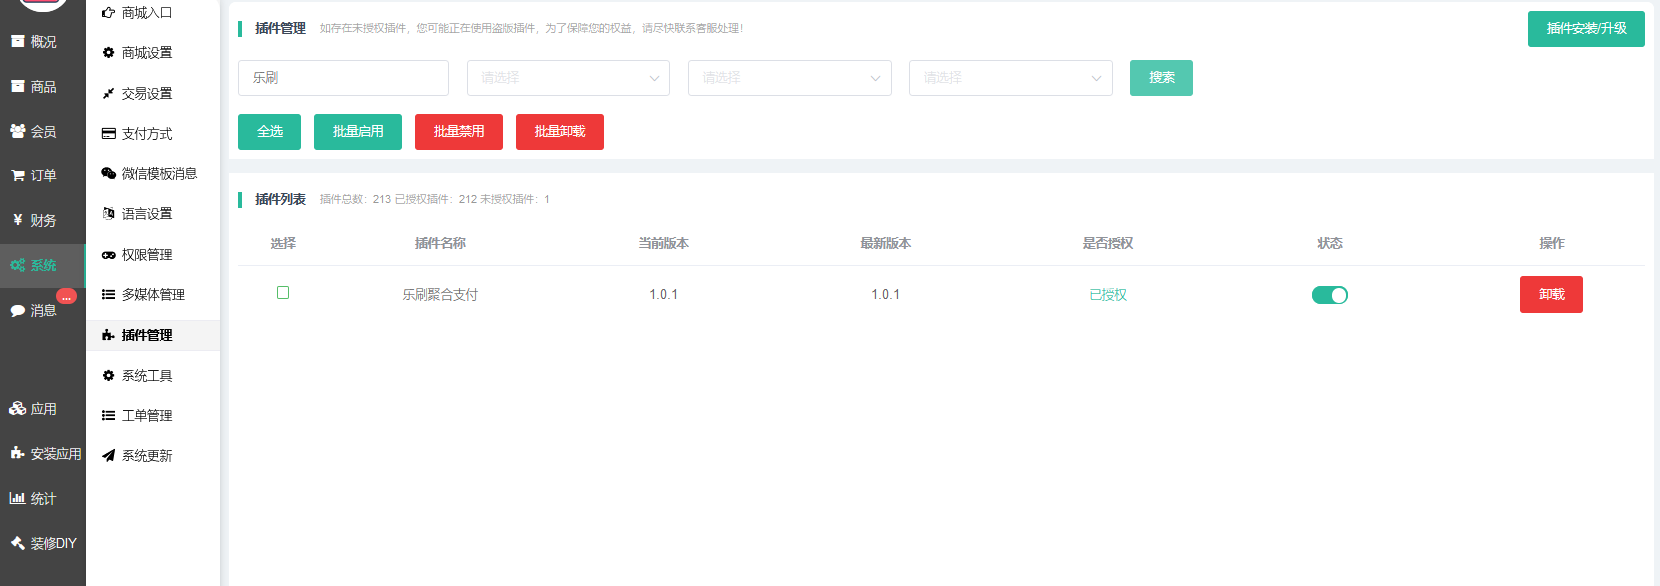Open the 订单 orders cart icon
Image resolution: width=1660 pixels, height=586 pixels.
[18, 176]
